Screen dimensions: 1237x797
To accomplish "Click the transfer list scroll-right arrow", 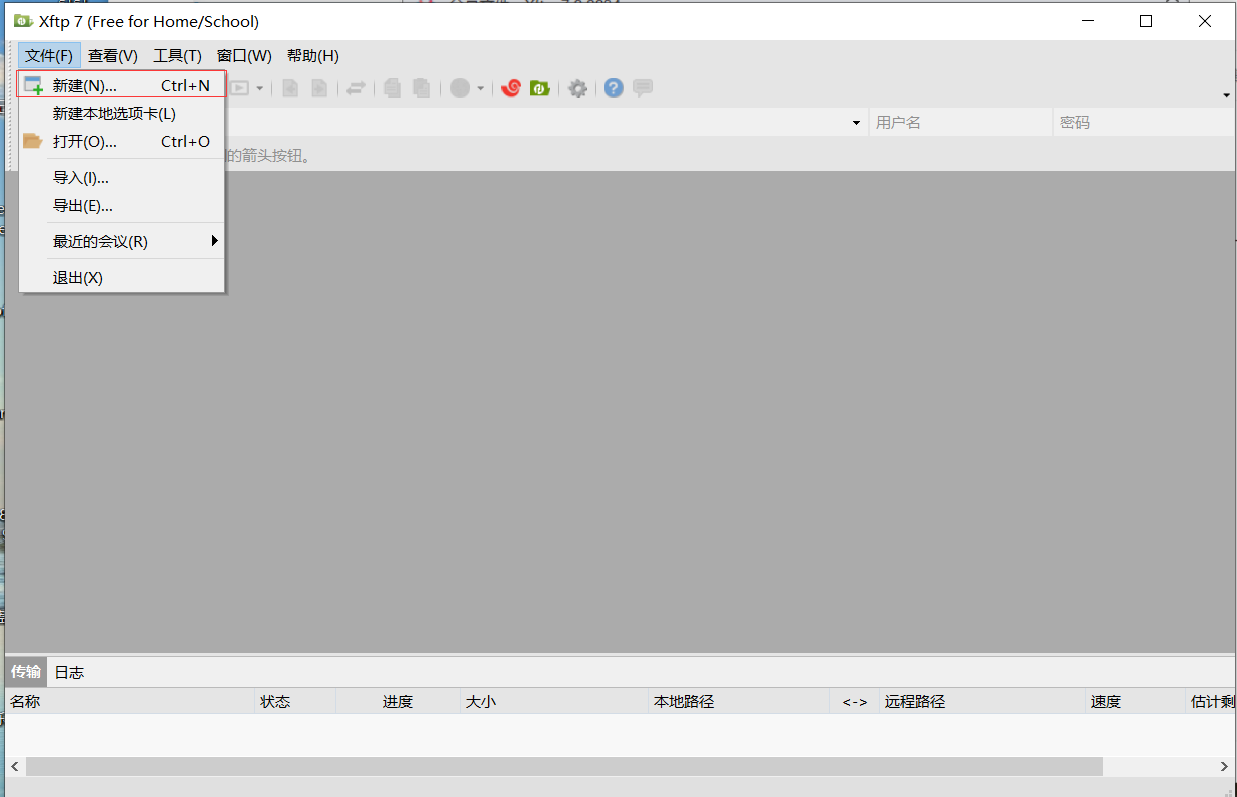I will (1224, 766).
